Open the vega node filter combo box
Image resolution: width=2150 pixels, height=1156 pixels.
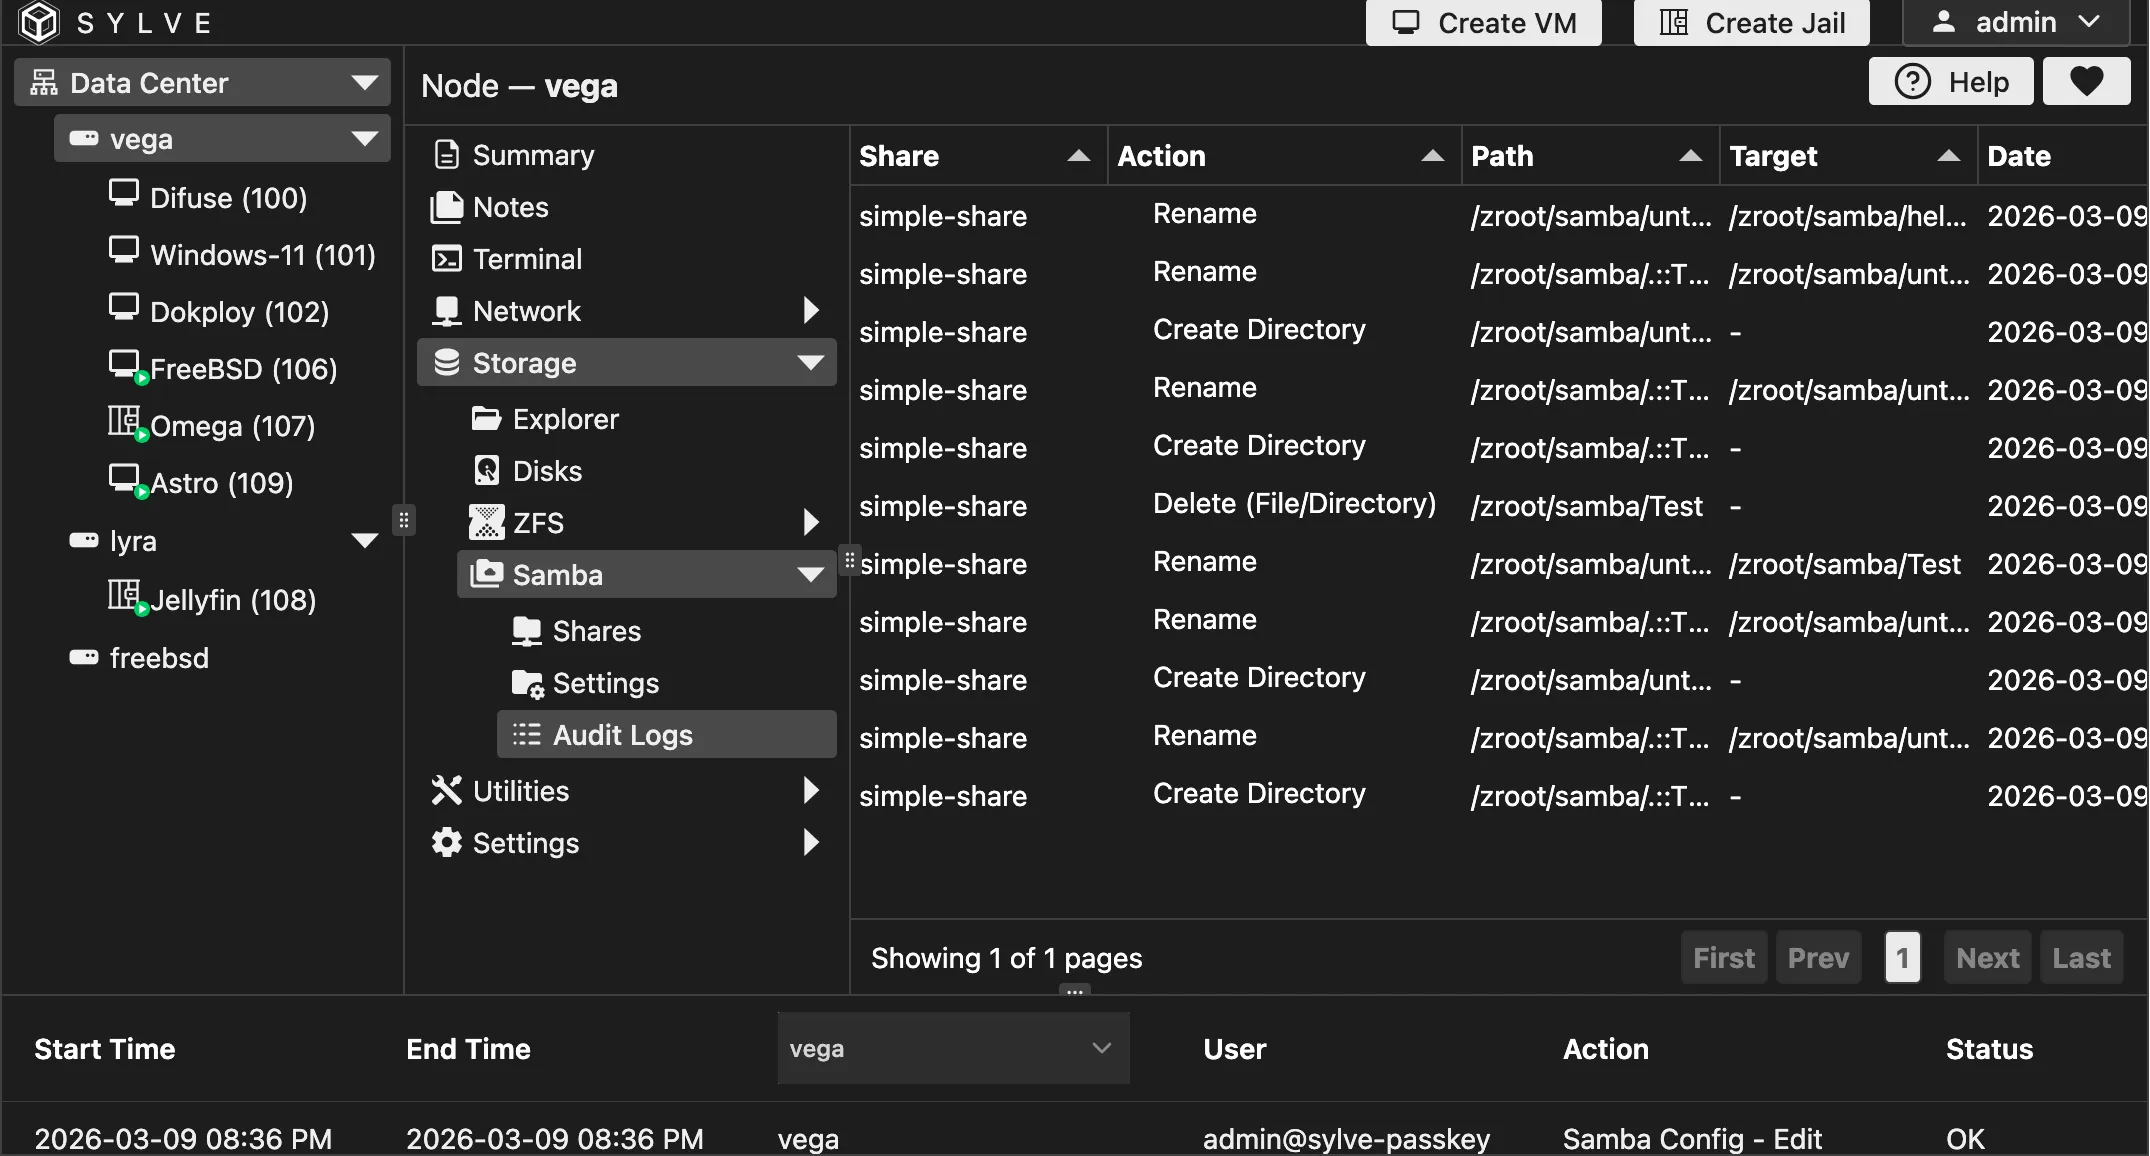952,1048
